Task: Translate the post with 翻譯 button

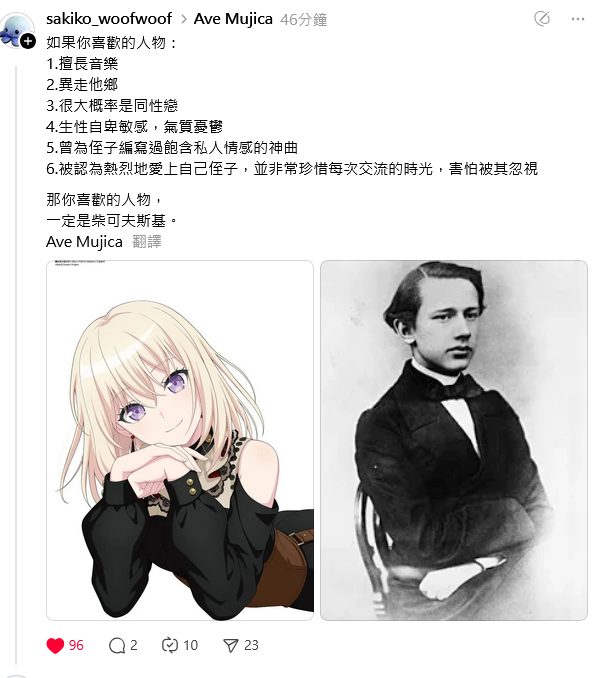Action: pyautogui.click(x=147, y=242)
